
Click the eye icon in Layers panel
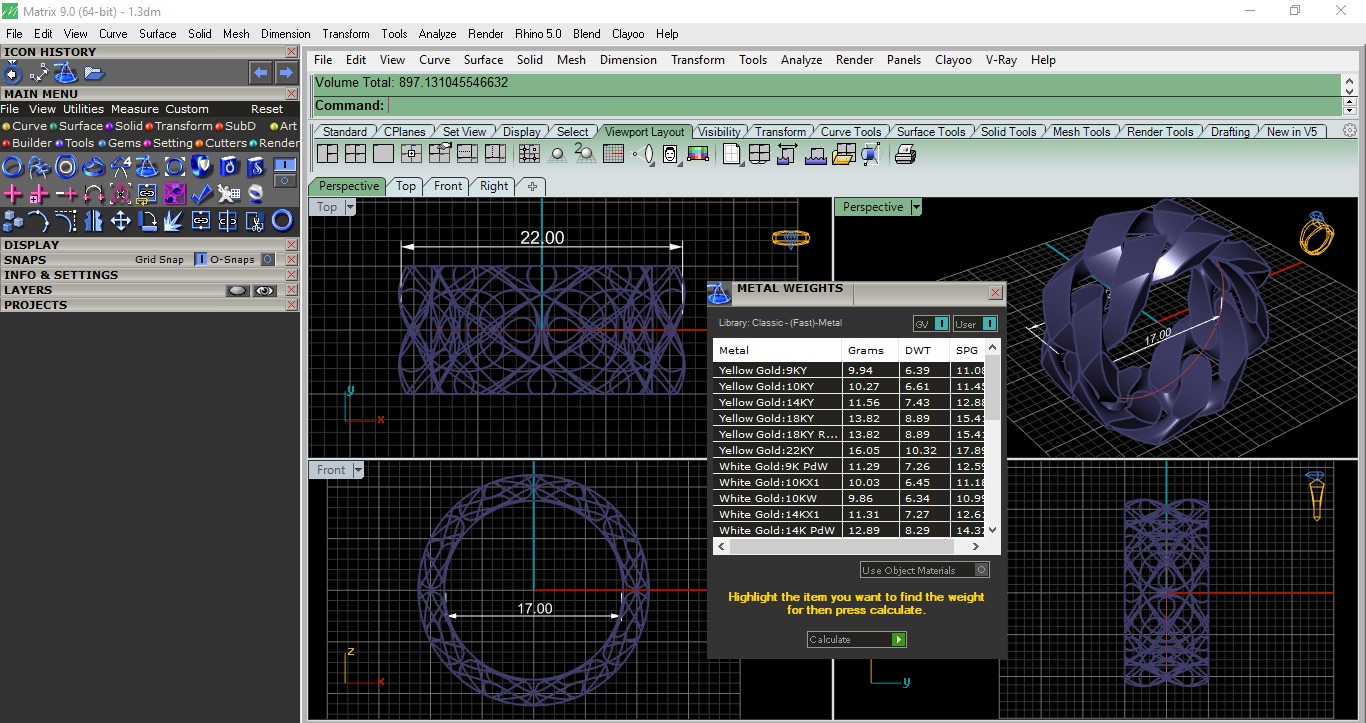(264, 290)
